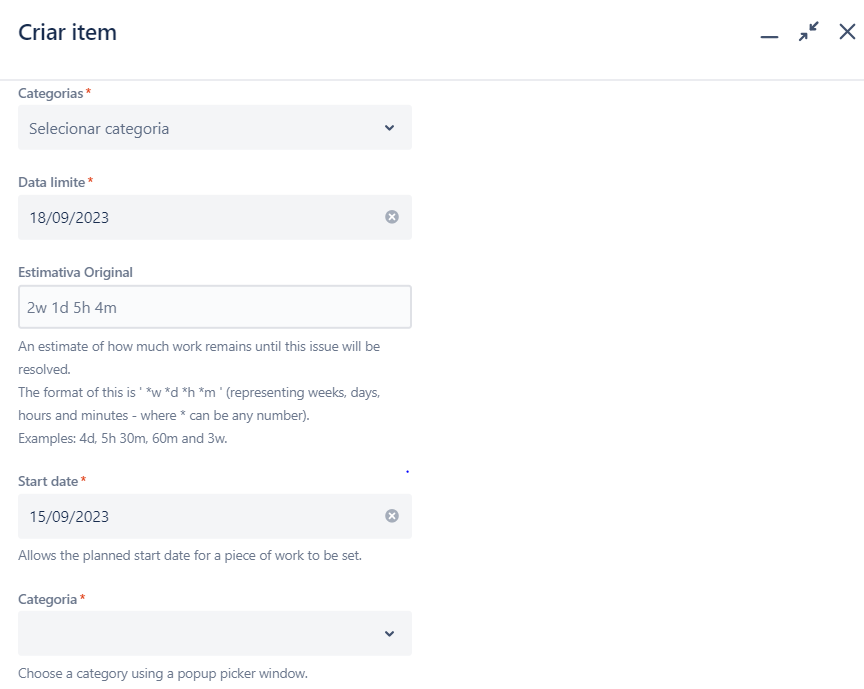
Task: Click the Start date label
Action: (x=48, y=481)
